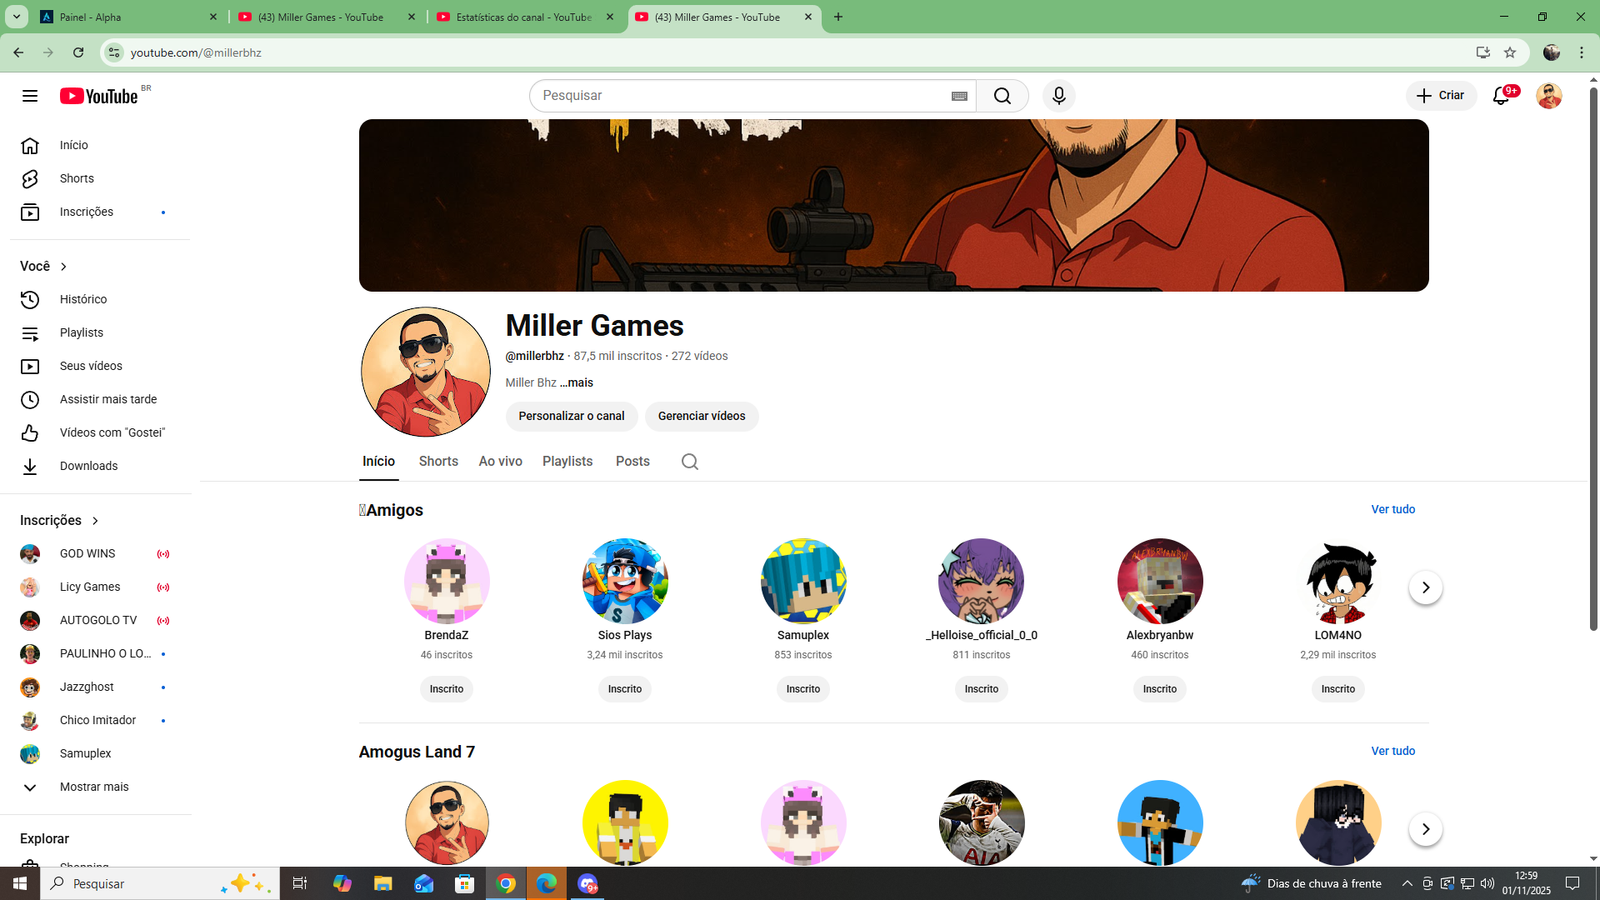Click the search magnifier button
1600x900 pixels.
1002,96
